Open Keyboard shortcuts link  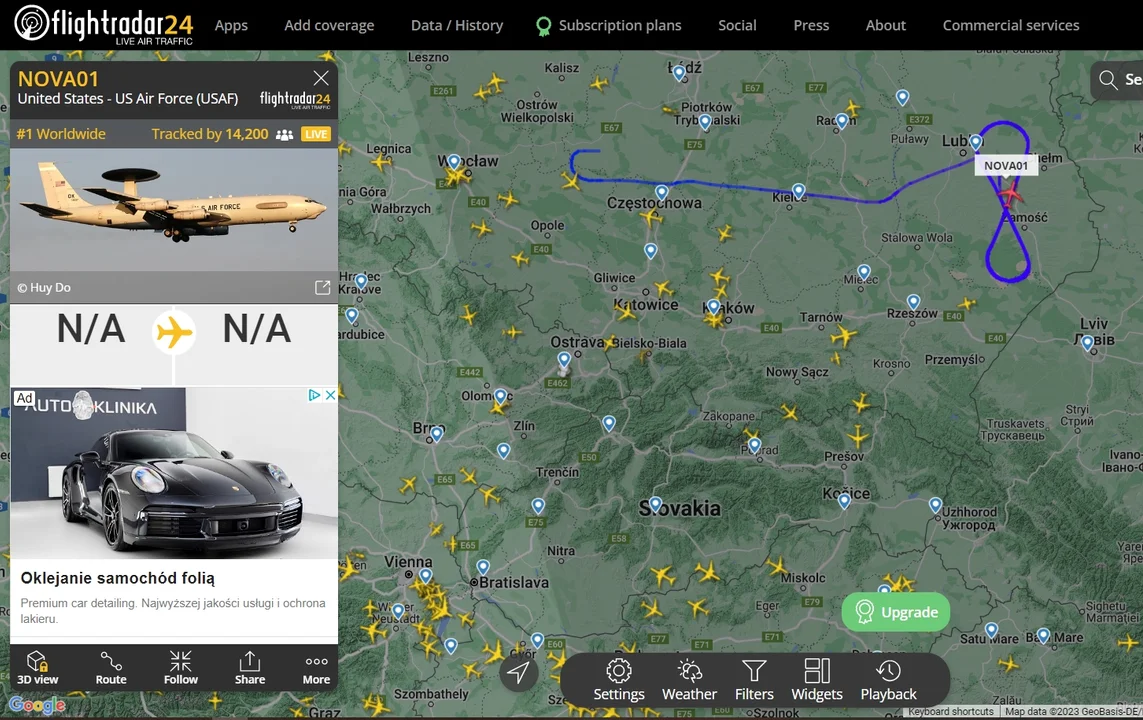[x=951, y=712]
